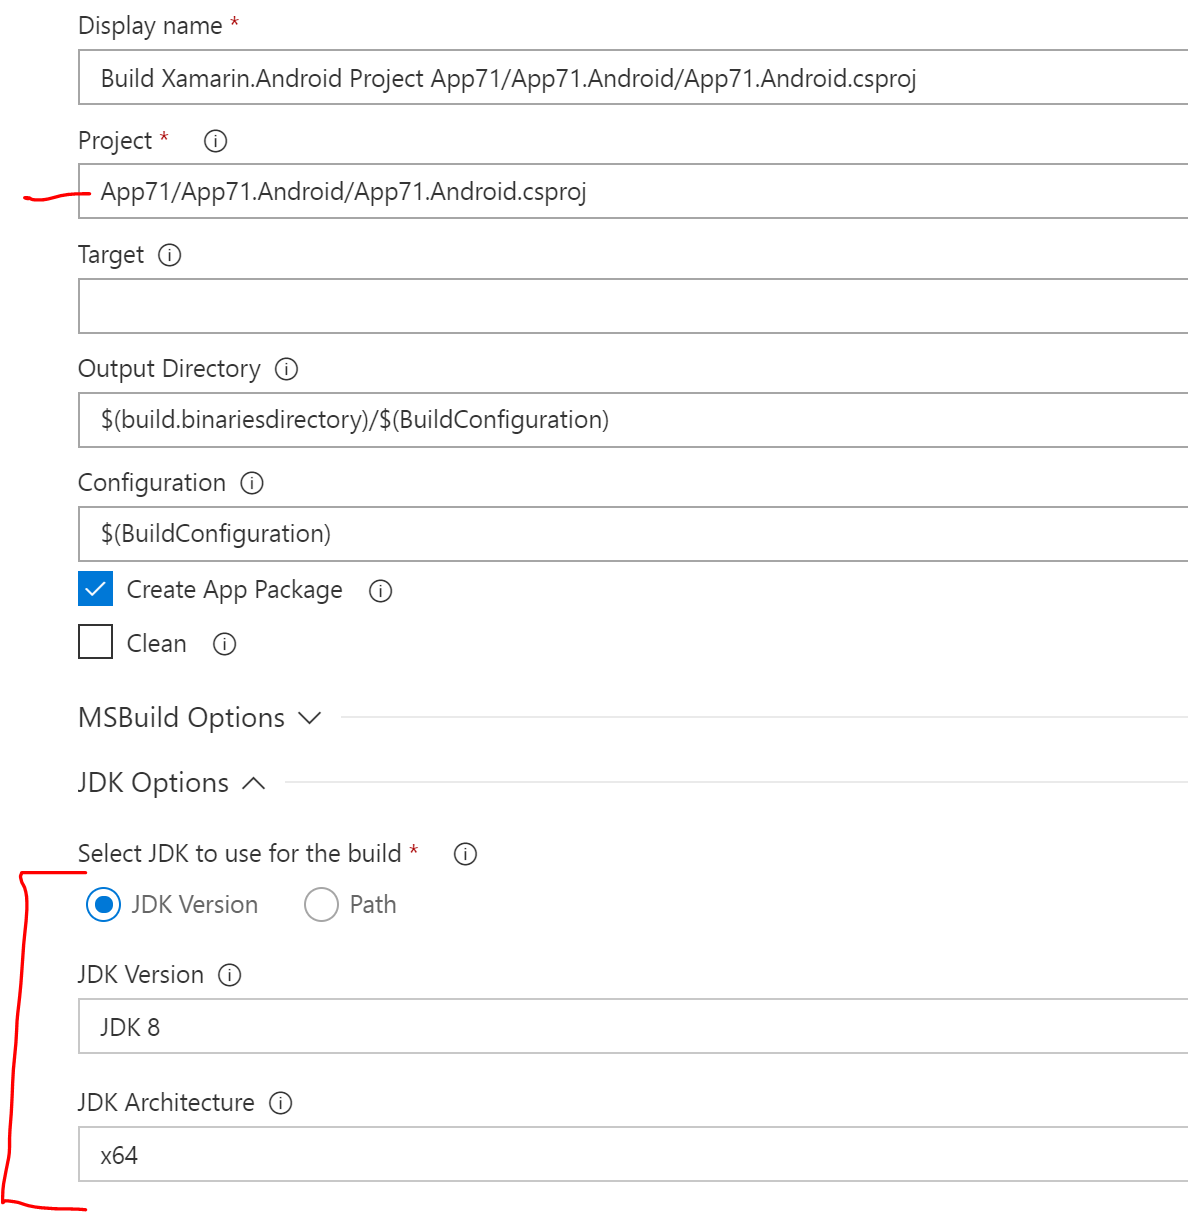Screen dimensions: 1188x1215
Task: Click the Configuration info icon
Action: 252,483
